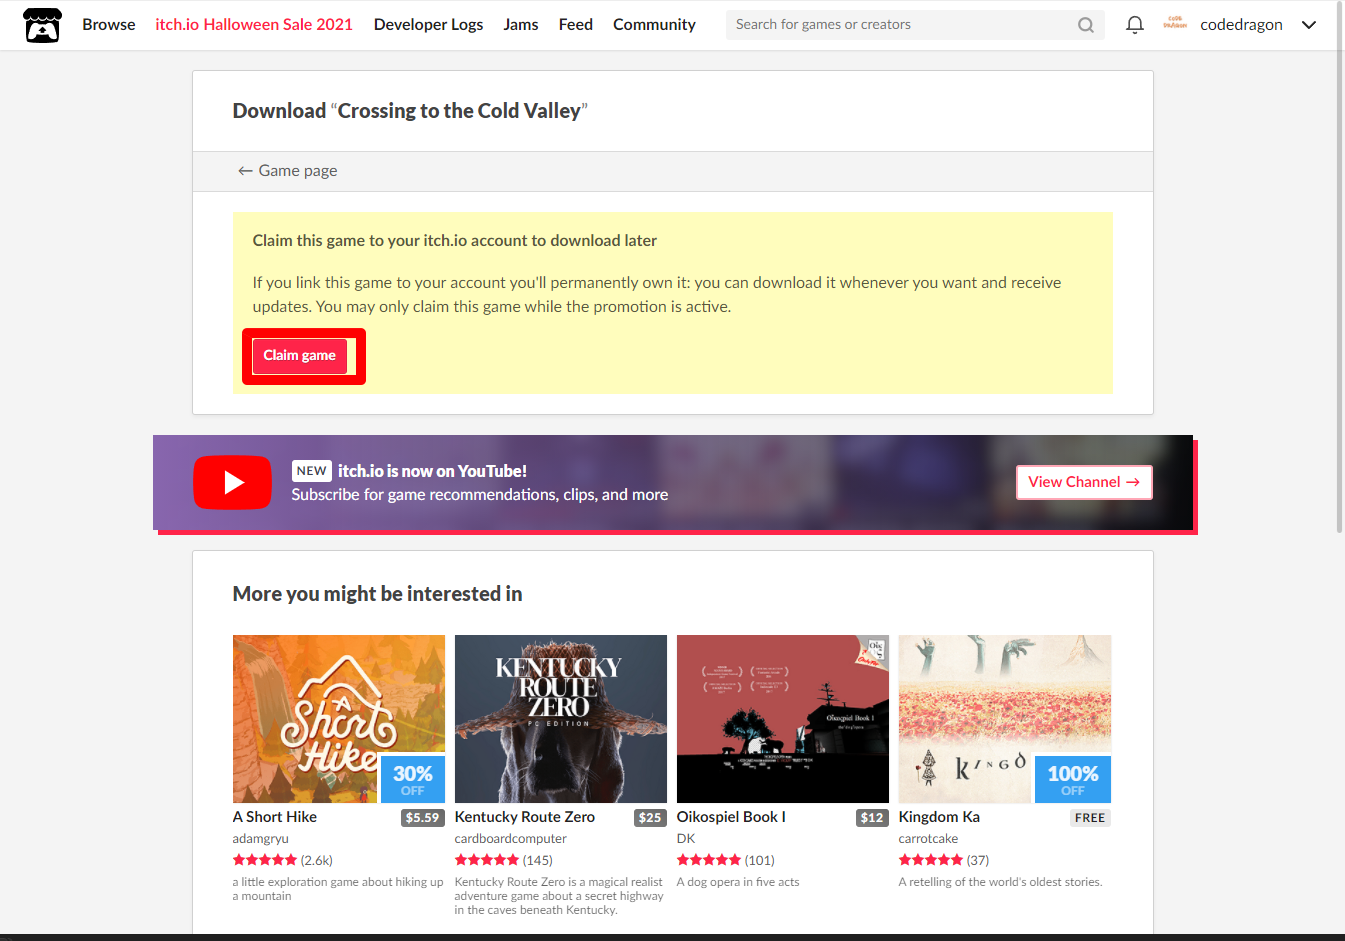The height and width of the screenshot is (941, 1345).
Task: Click the codedragon username
Action: point(1241,25)
